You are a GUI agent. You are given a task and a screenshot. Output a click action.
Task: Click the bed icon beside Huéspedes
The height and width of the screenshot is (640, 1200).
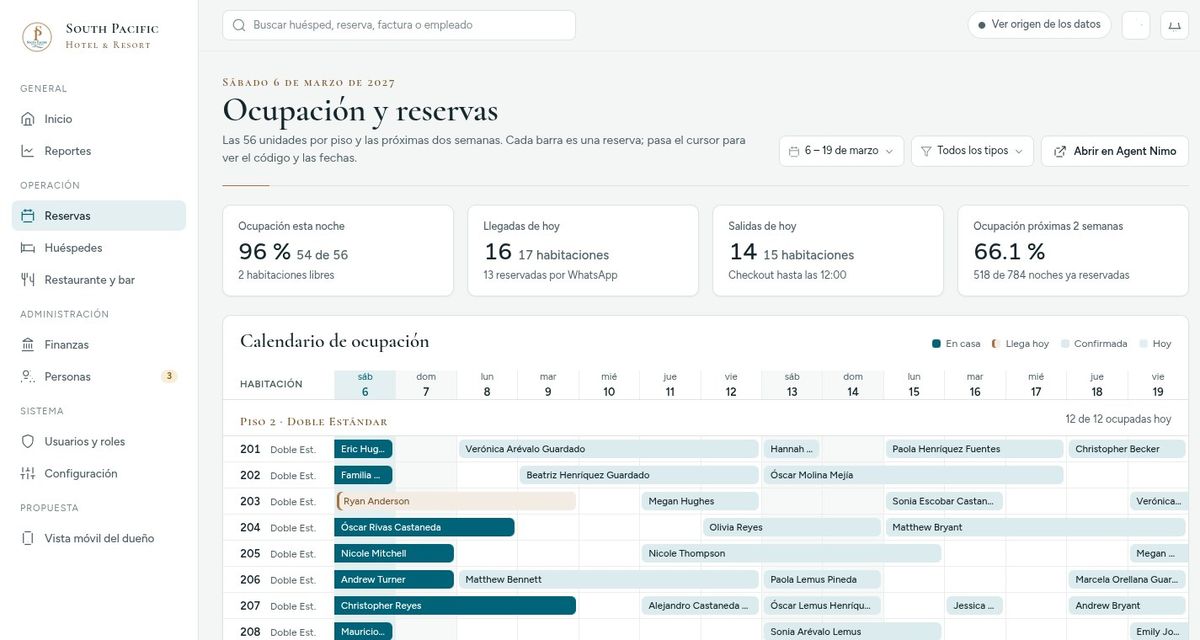coord(28,248)
